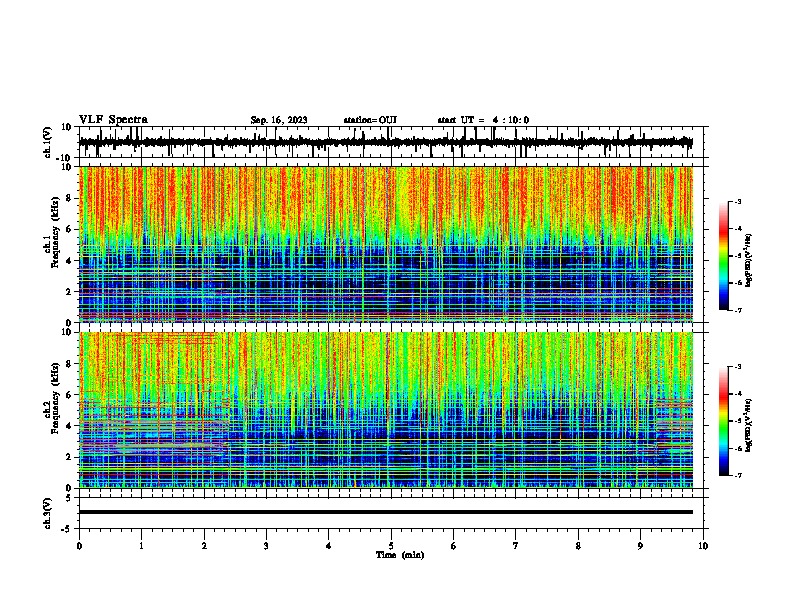Click the 6 kHz tick label of ch.2 spectrogram

(x=69, y=395)
